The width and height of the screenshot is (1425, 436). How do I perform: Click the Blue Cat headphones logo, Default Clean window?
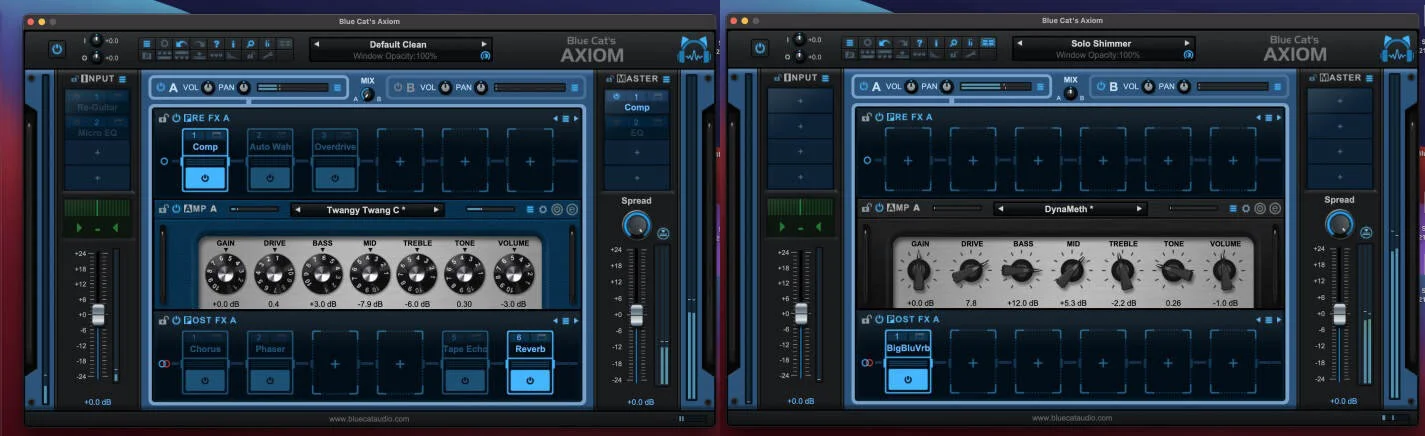[694, 50]
